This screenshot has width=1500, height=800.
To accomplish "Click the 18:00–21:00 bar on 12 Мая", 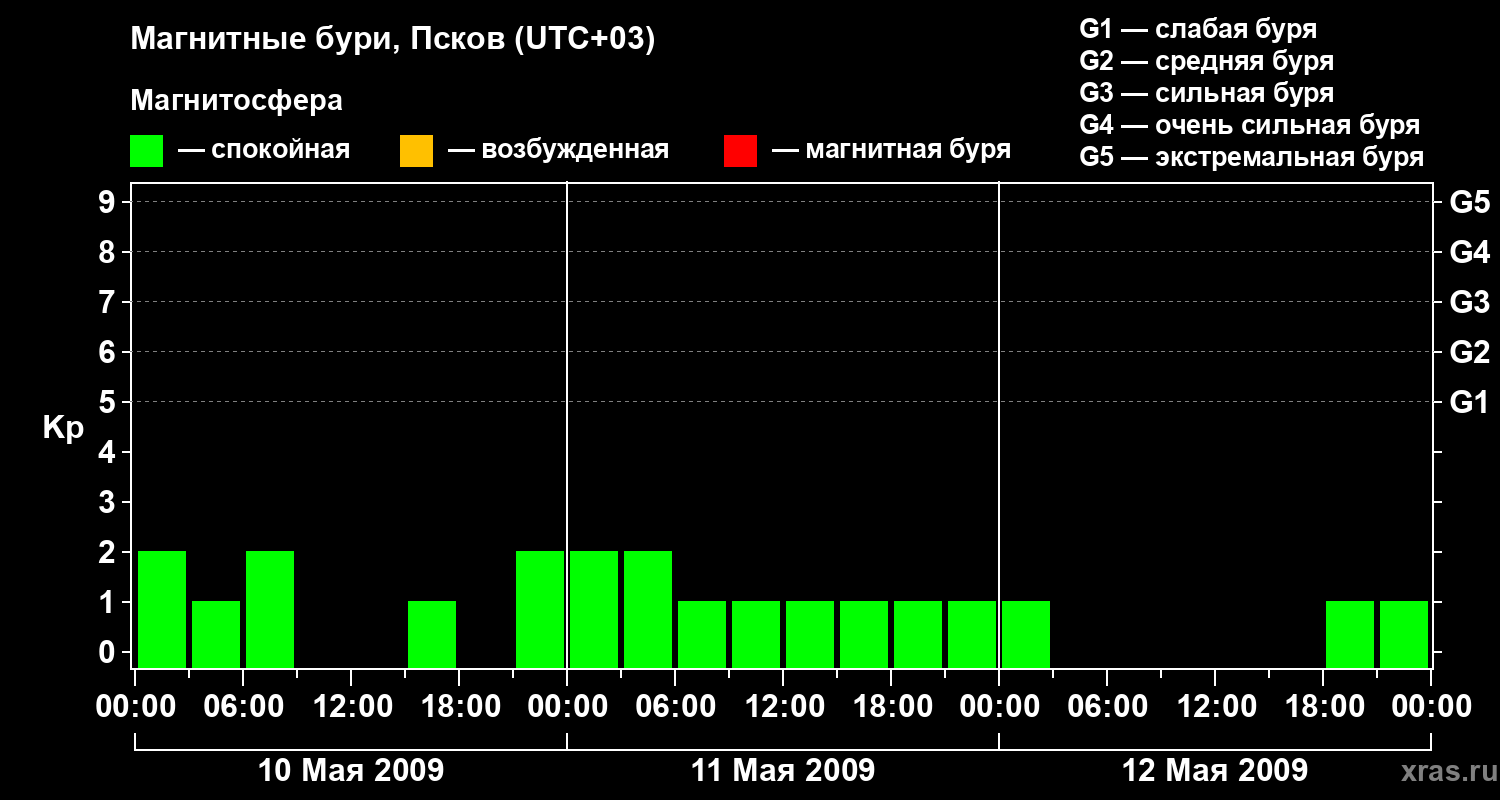I will [1350, 634].
